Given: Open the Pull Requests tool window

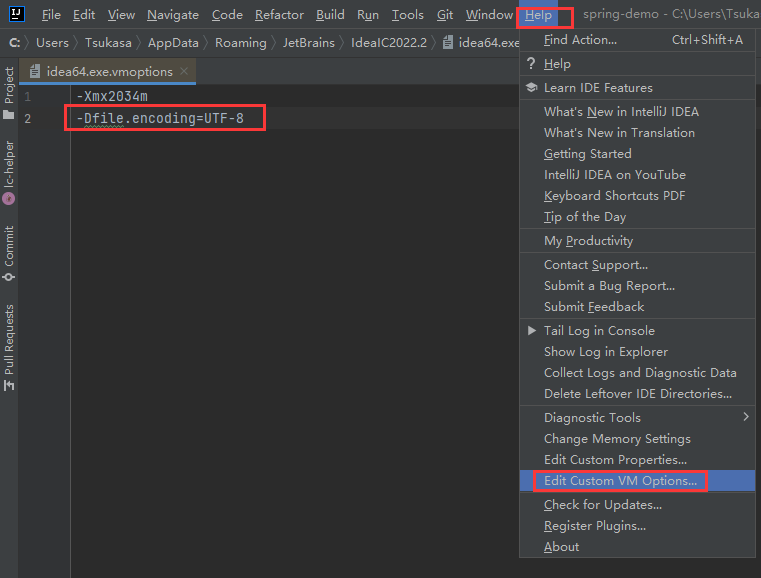Looking at the screenshot, I should tap(9, 347).
